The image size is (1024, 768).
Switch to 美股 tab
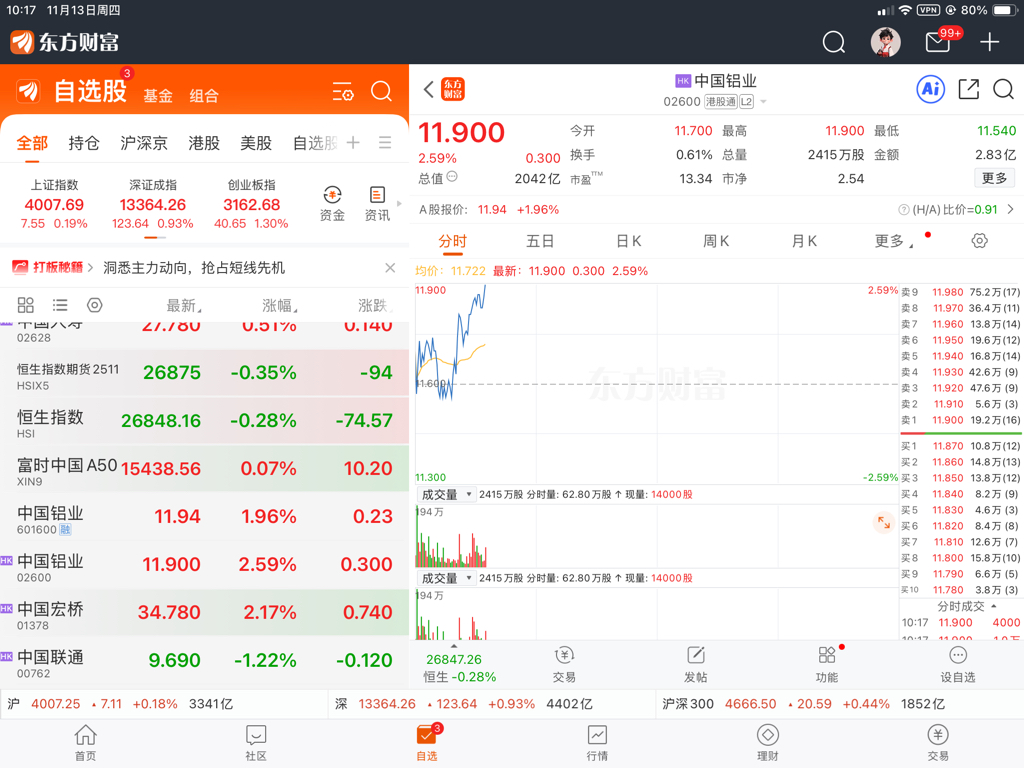pyautogui.click(x=256, y=143)
